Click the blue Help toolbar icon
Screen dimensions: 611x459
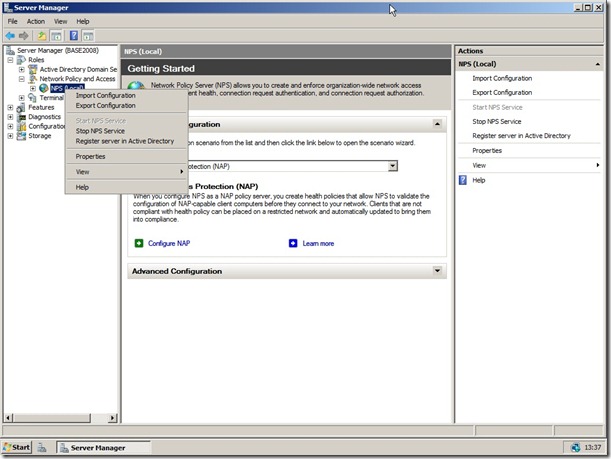click(74, 36)
